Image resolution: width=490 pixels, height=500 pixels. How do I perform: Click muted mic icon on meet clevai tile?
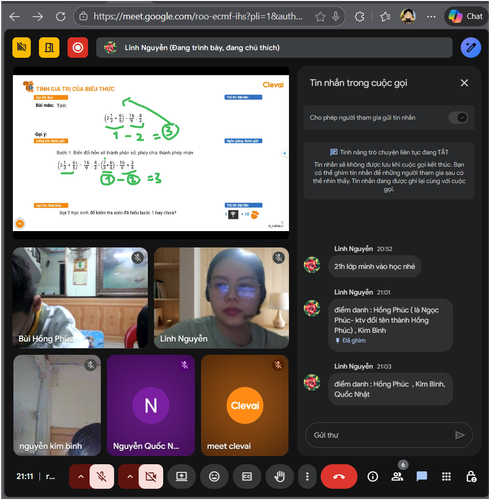pyautogui.click(x=278, y=365)
